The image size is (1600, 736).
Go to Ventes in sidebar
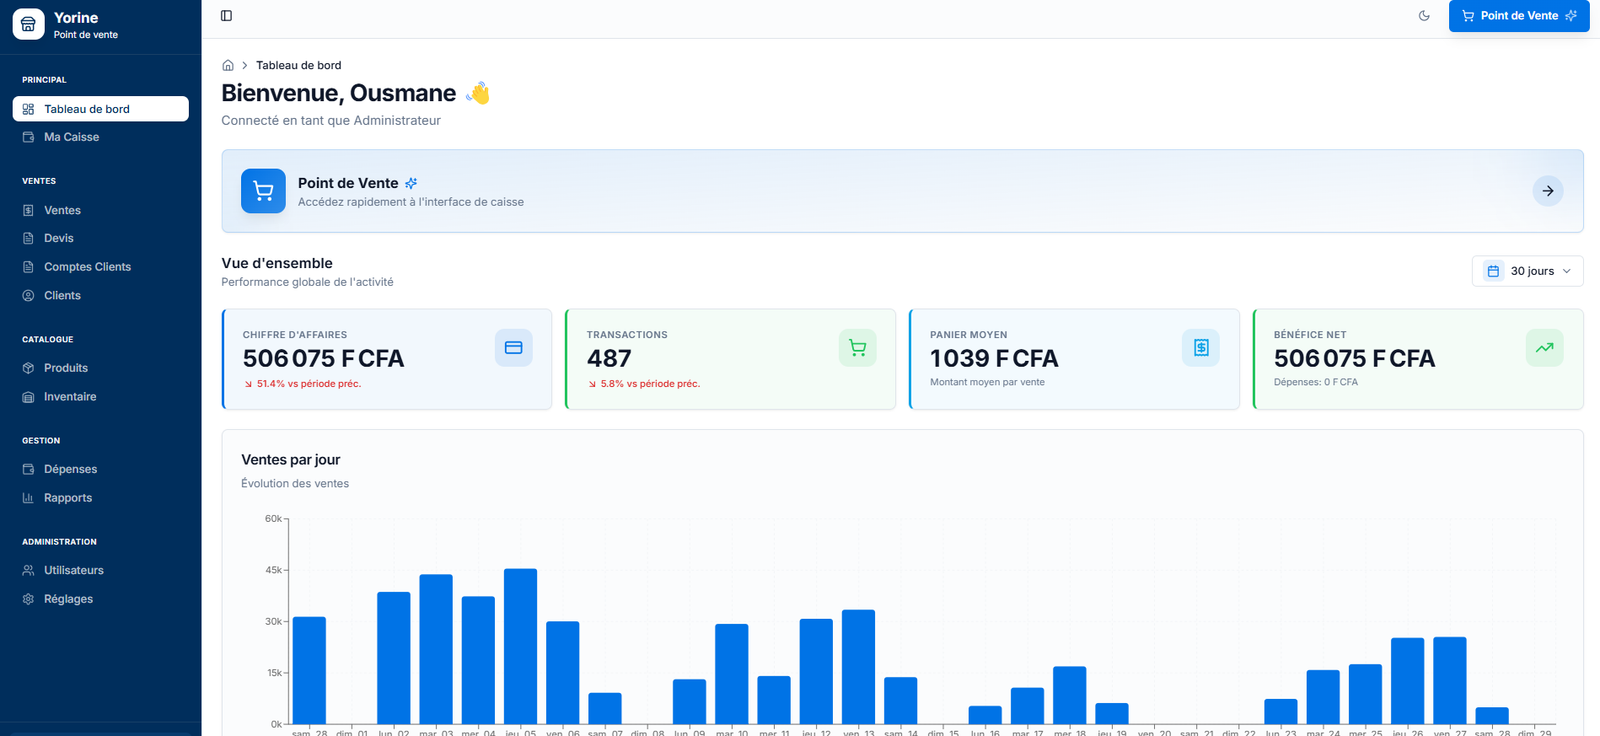[x=62, y=210]
